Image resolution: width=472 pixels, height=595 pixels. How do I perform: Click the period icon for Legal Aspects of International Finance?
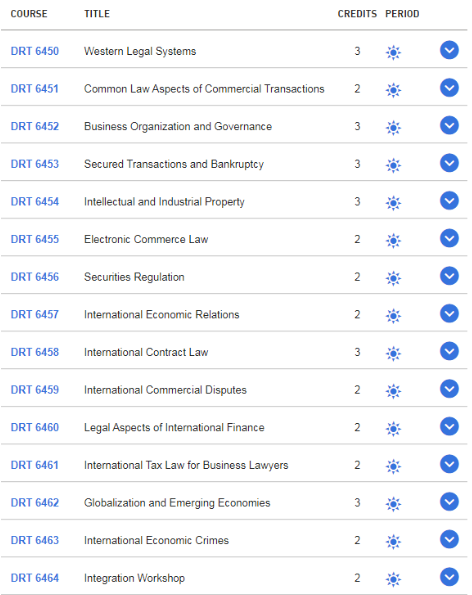pos(393,428)
